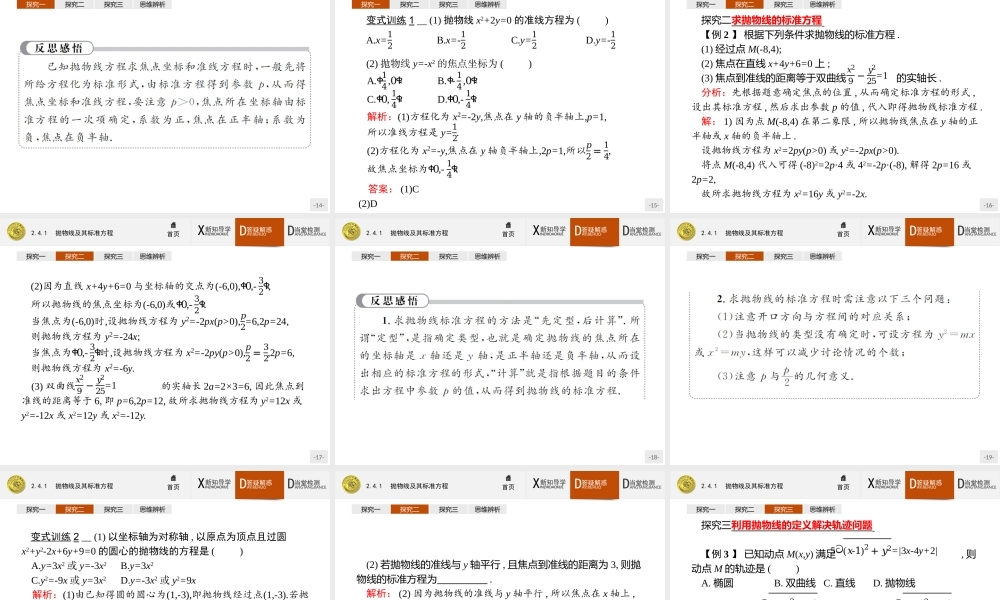This screenshot has width=1000, height=600.
Task: Click 思维辨析 on the 变式训练 2 slide
Action: tap(152, 509)
